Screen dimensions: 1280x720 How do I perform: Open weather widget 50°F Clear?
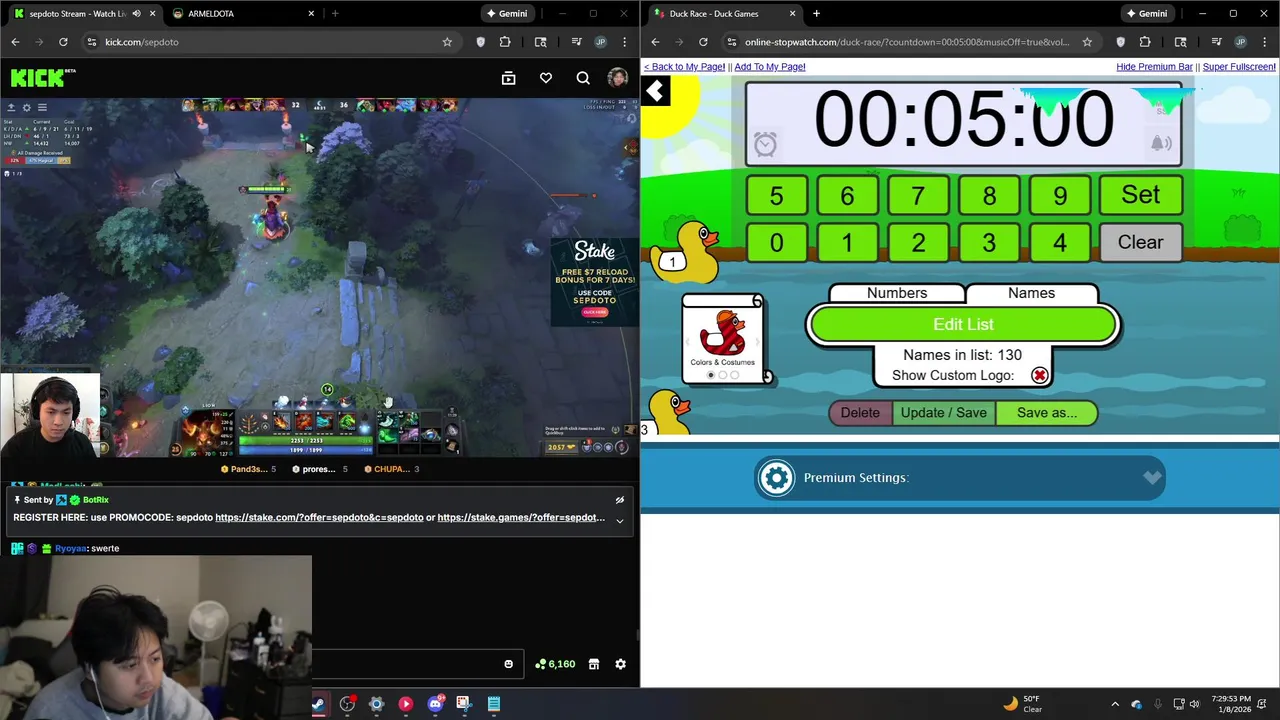1022,704
